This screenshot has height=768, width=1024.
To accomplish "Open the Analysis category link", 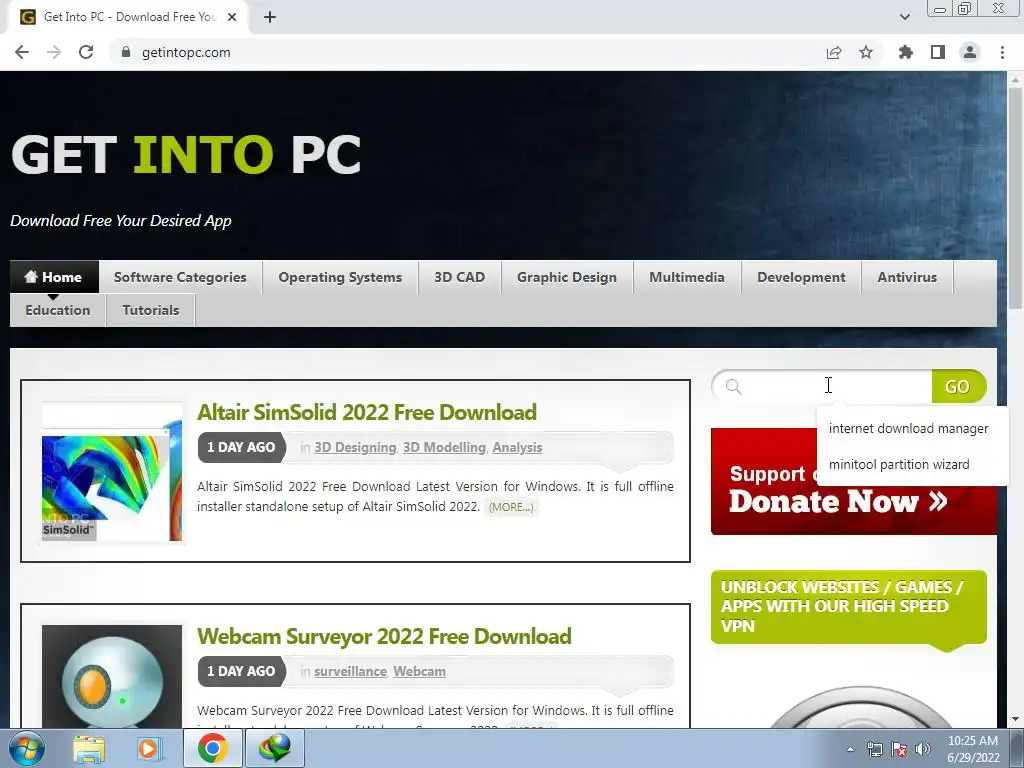I will coord(517,447).
